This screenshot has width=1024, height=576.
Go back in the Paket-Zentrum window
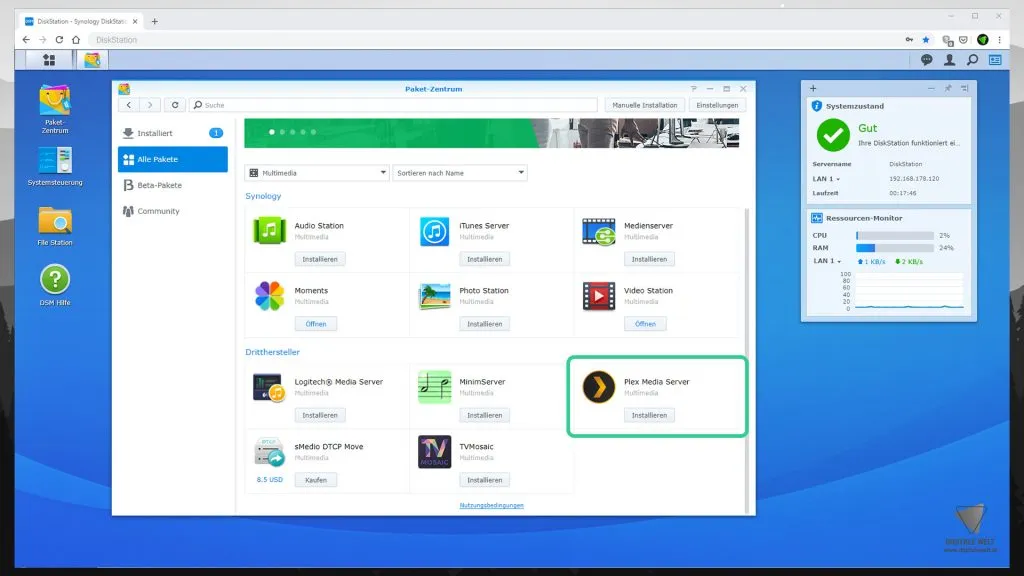[129, 105]
